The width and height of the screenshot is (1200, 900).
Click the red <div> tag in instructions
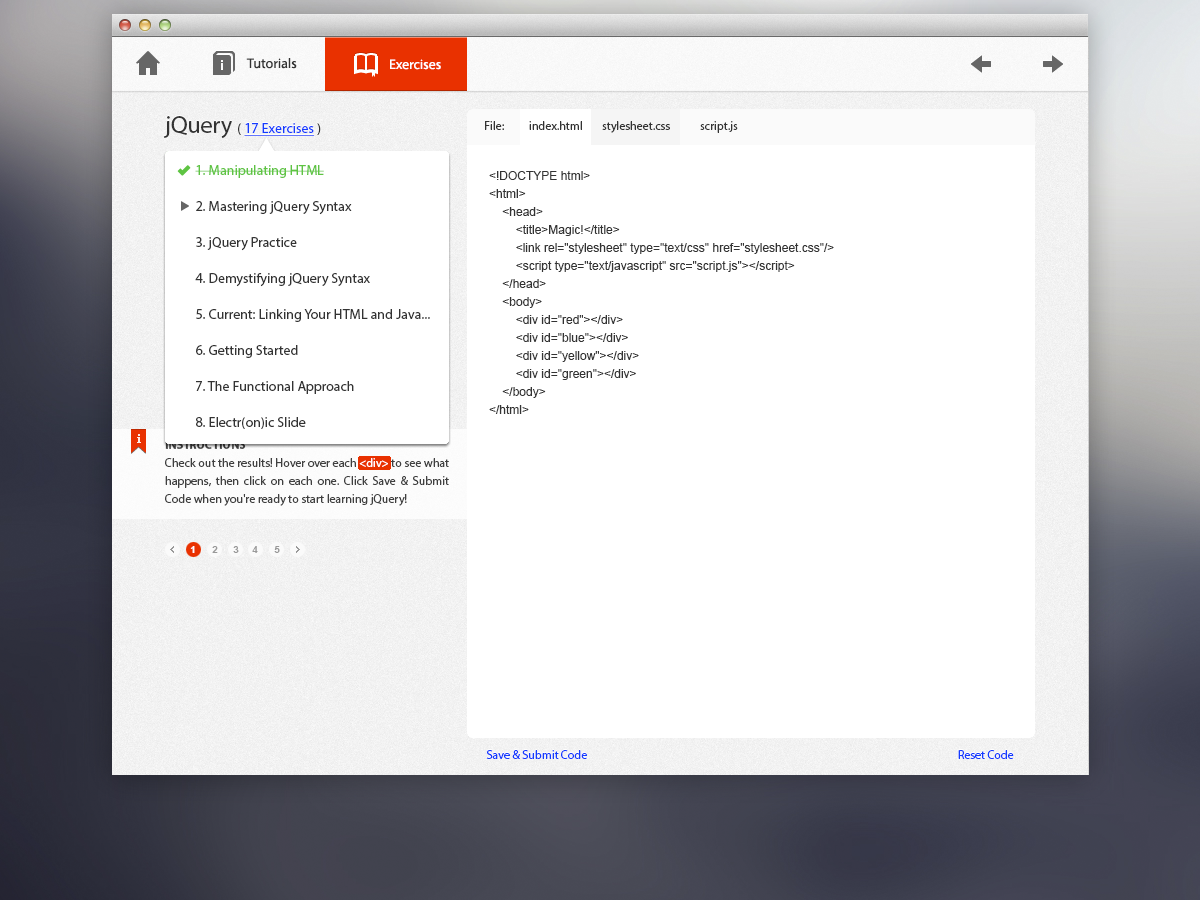coord(374,463)
